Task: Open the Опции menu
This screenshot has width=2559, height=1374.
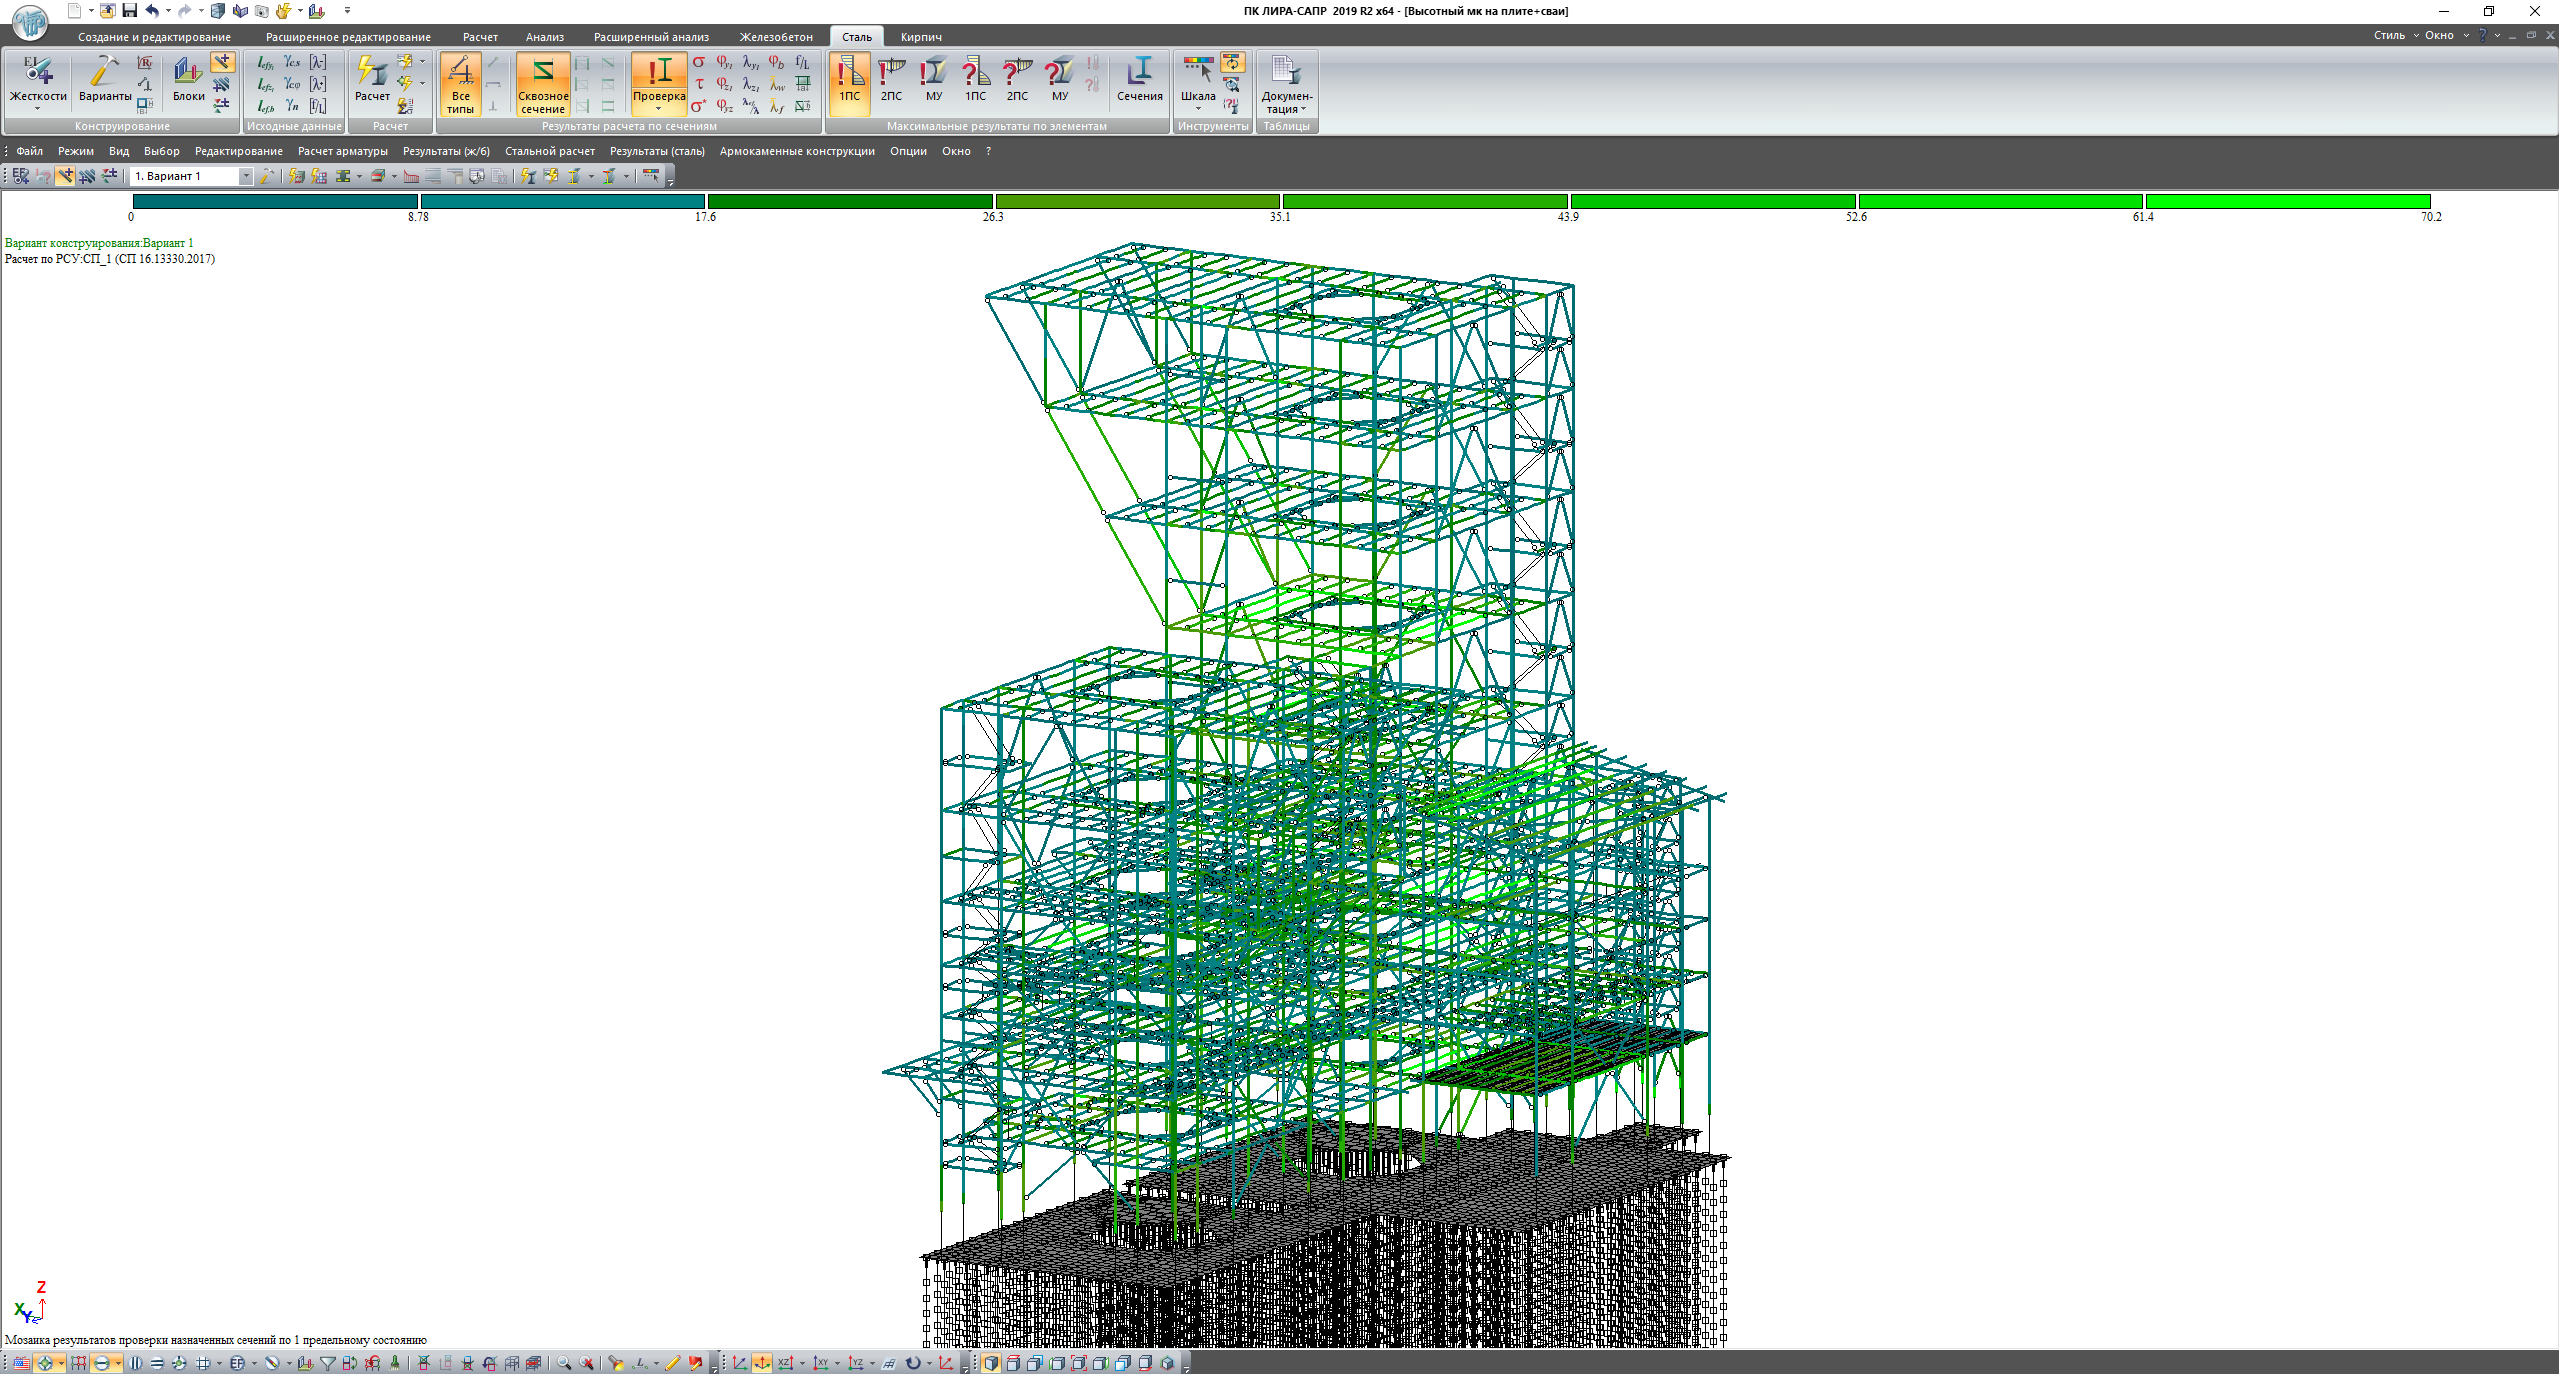Action: pyautogui.click(x=908, y=151)
